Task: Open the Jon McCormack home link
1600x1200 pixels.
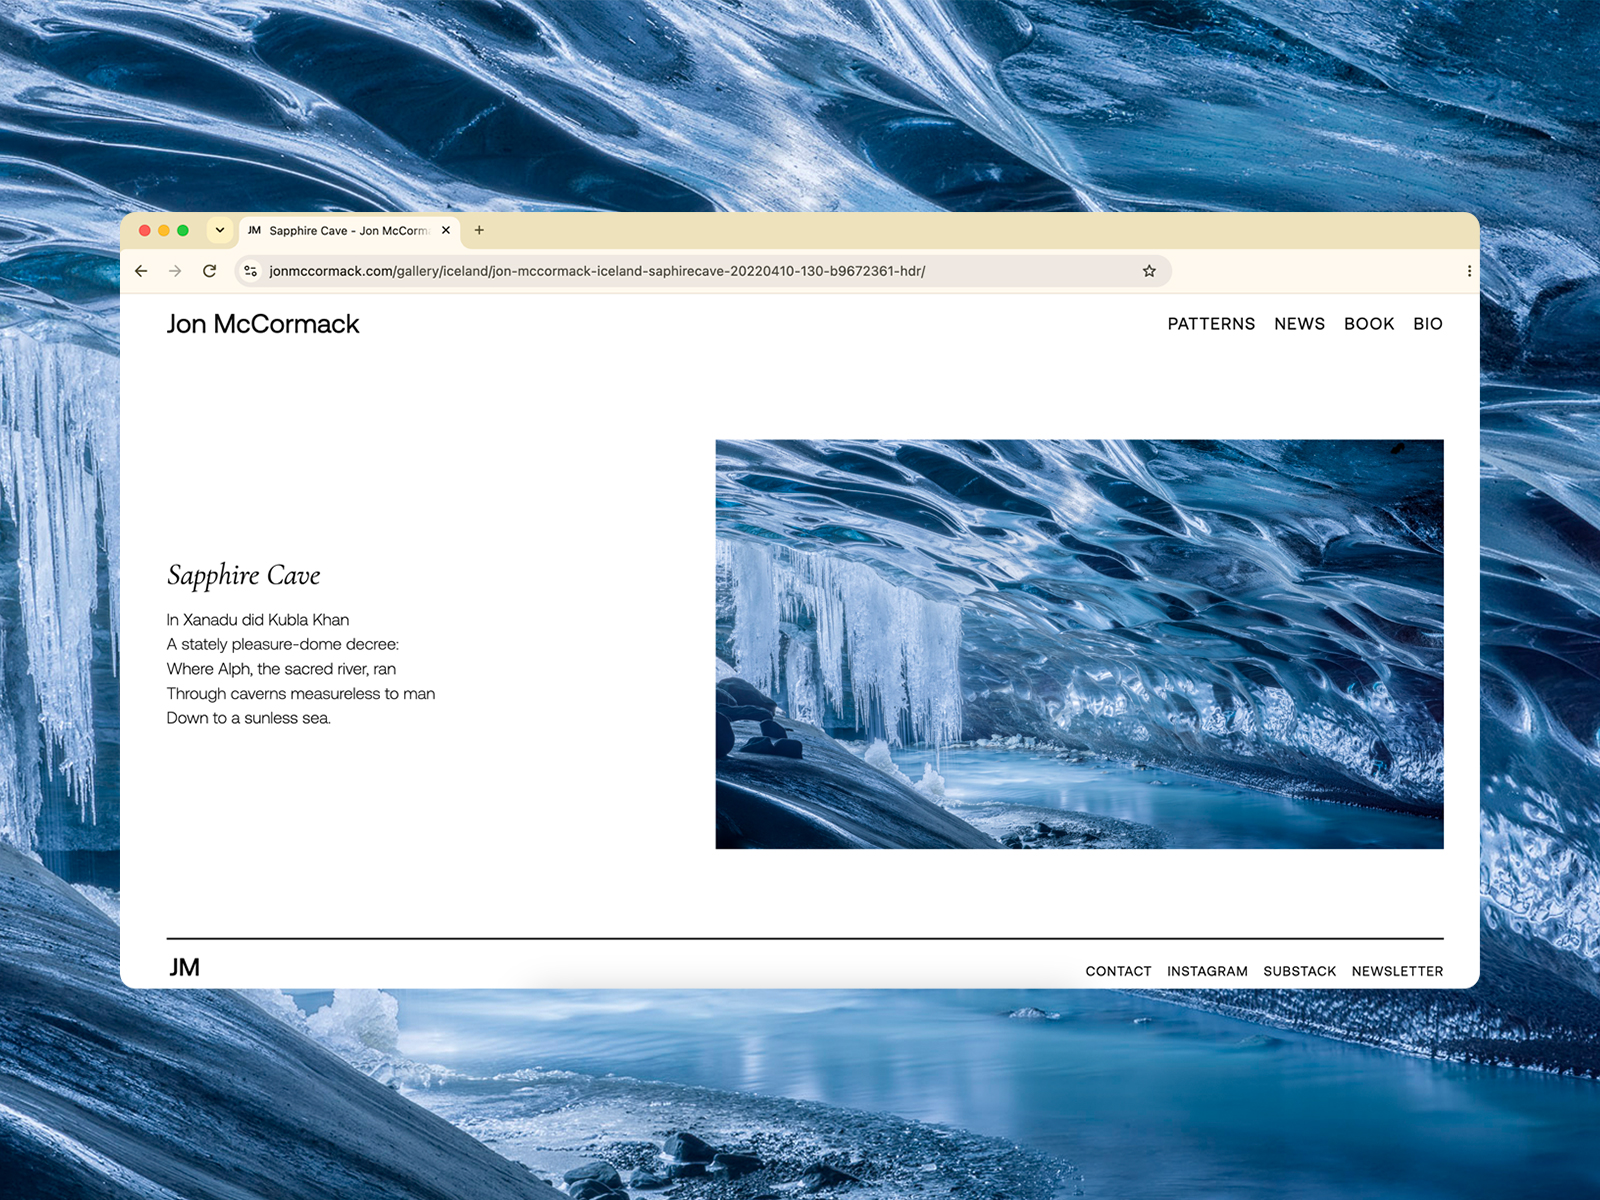Action: (x=263, y=324)
